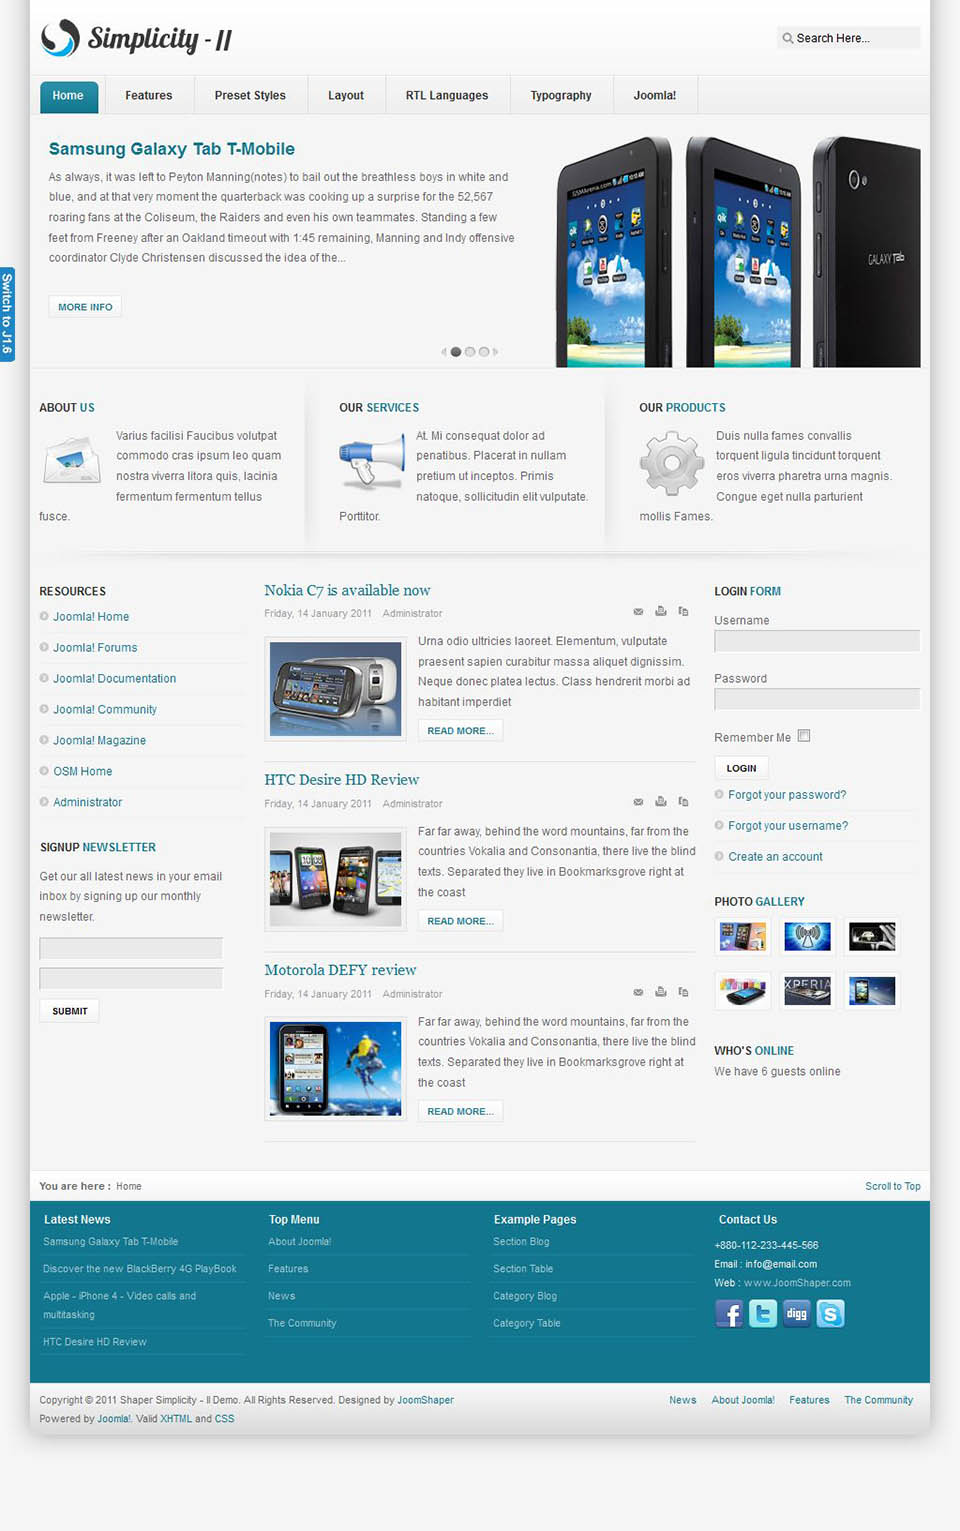Print the Motorola DEFY review article
The width and height of the screenshot is (960, 1531).
[661, 992]
